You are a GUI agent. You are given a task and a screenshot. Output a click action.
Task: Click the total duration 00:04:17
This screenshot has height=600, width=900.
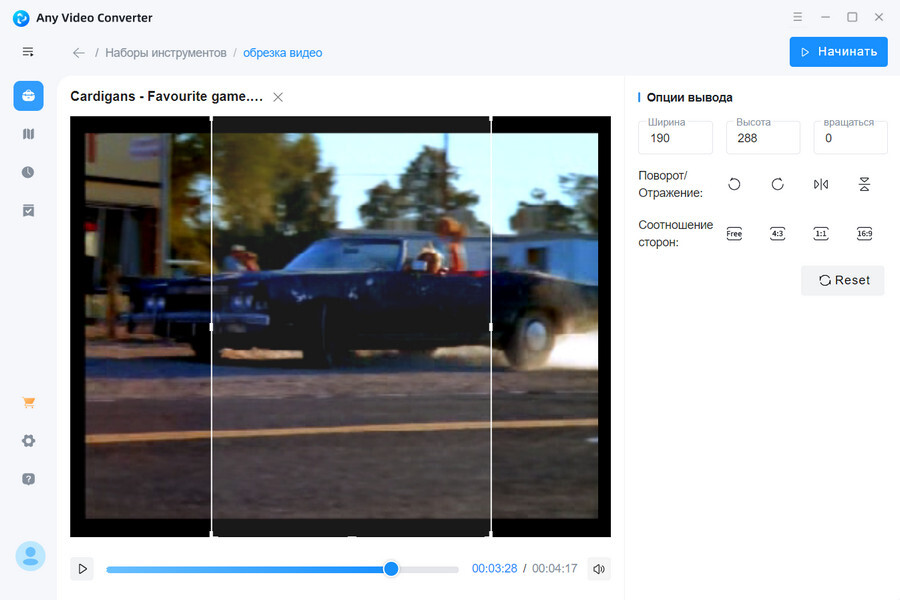554,568
